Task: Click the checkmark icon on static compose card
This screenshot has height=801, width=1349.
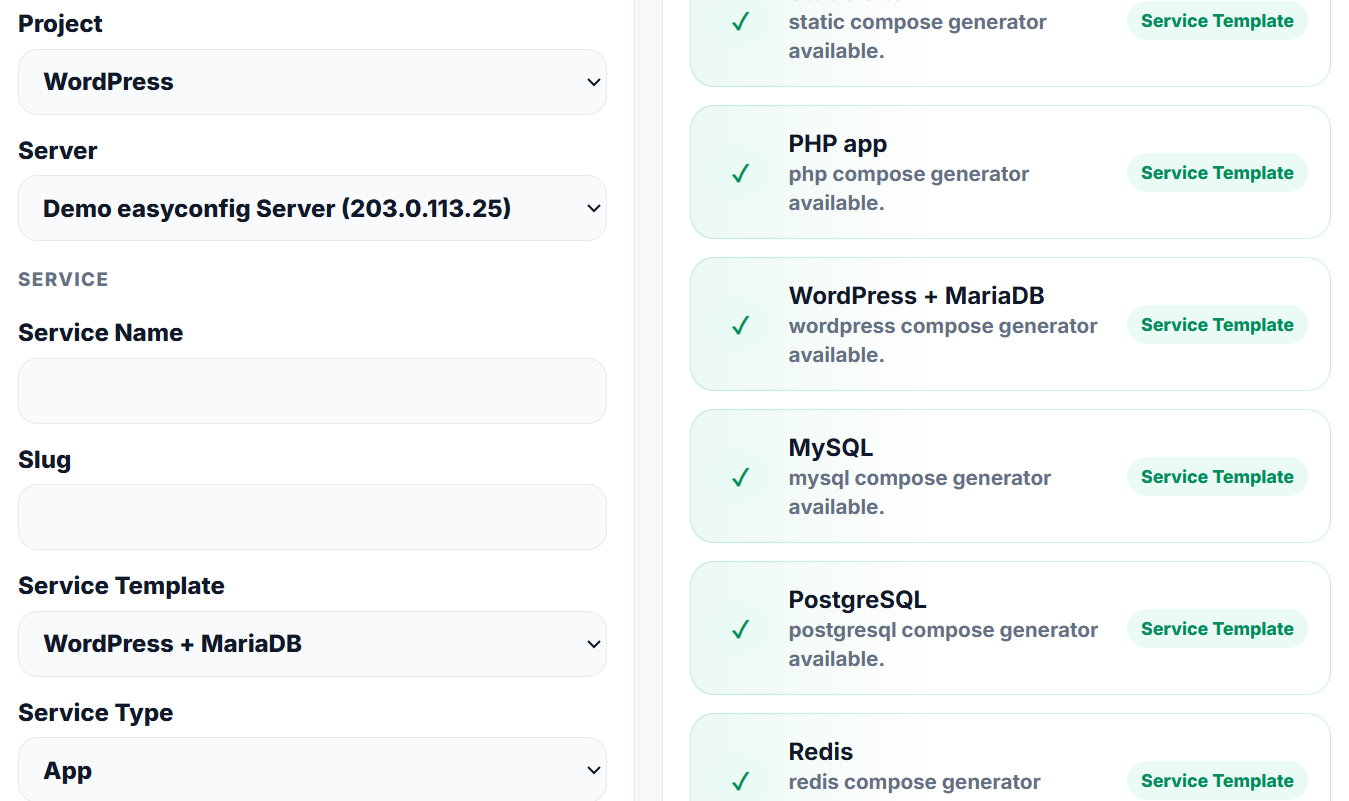Action: tap(741, 21)
